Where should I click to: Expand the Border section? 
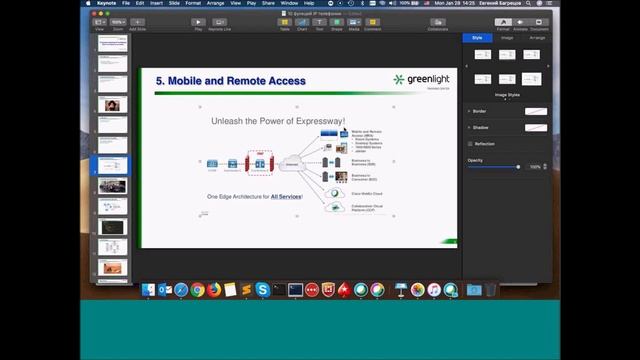469,111
